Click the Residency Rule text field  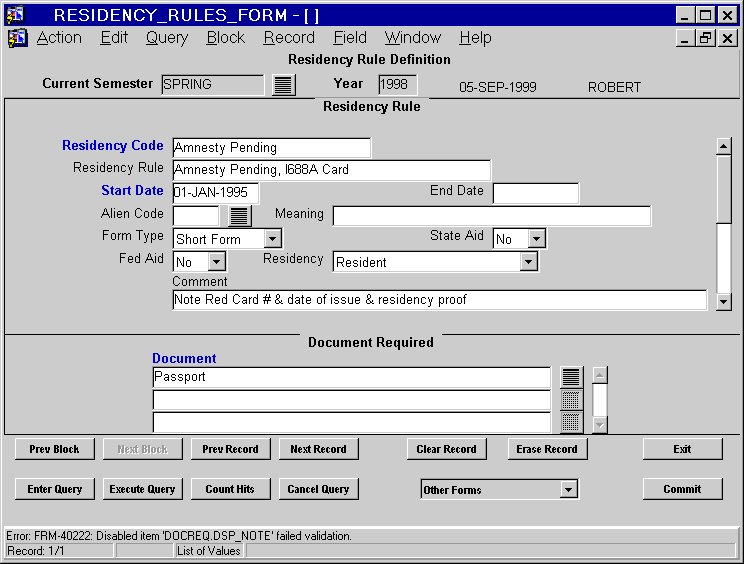coord(332,170)
